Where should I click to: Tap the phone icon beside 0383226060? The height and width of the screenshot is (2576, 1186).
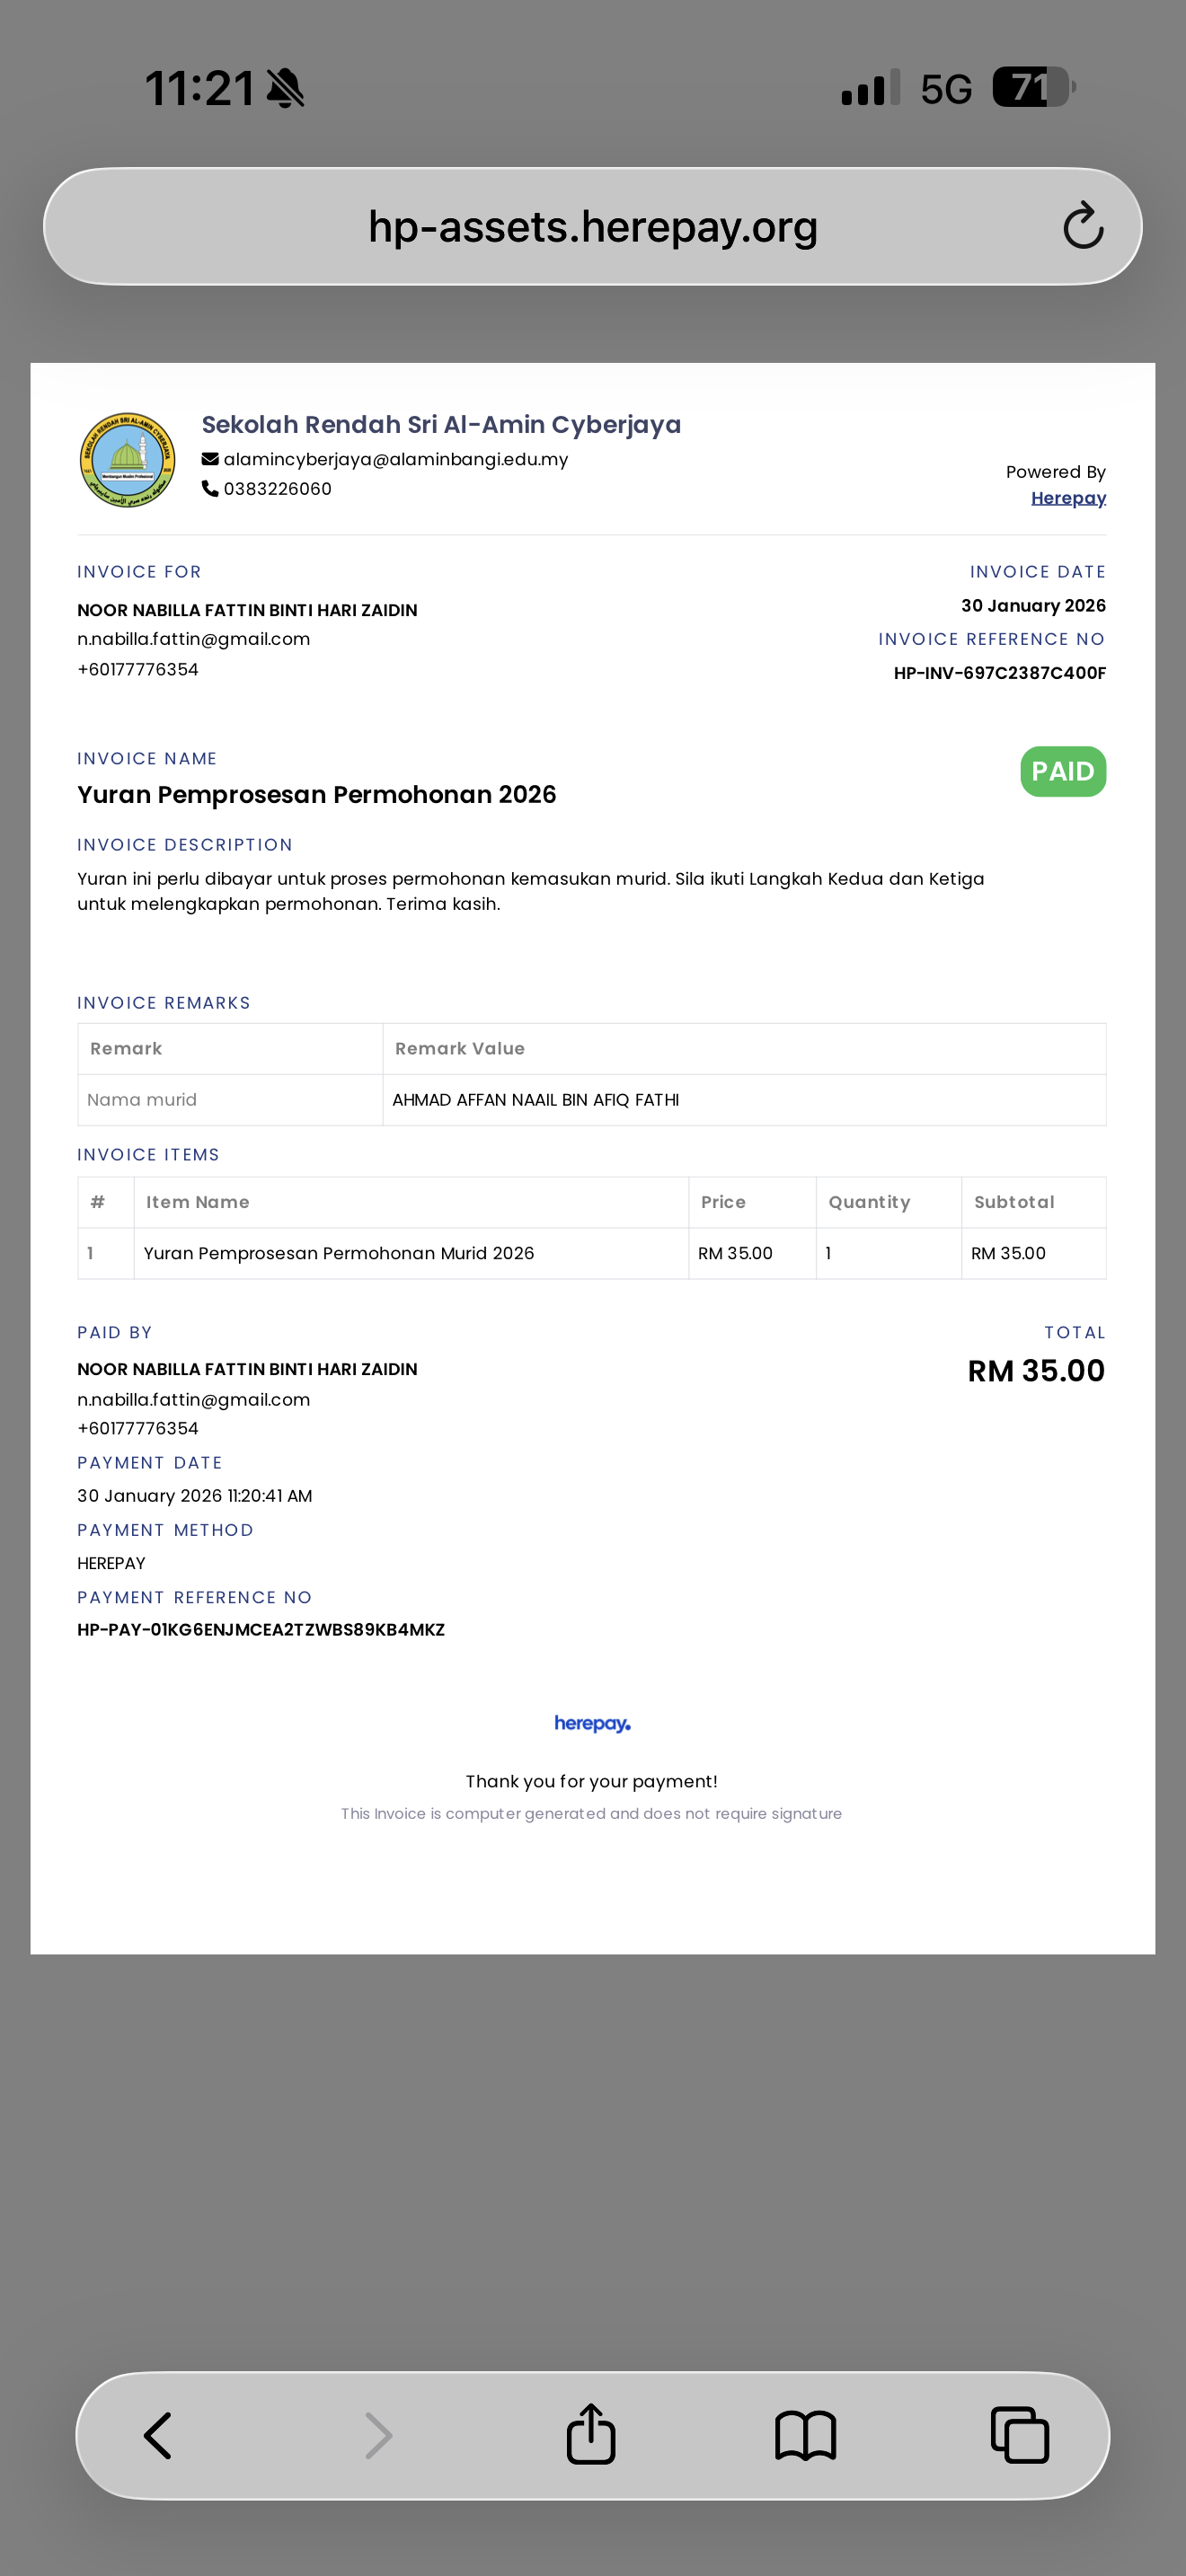[210, 488]
